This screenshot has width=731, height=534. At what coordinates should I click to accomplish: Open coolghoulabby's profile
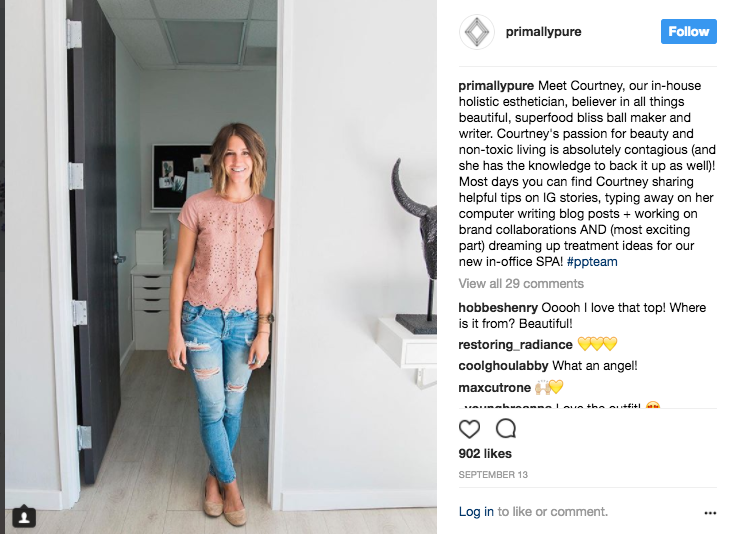pyautogui.click(x=503, y=366)
